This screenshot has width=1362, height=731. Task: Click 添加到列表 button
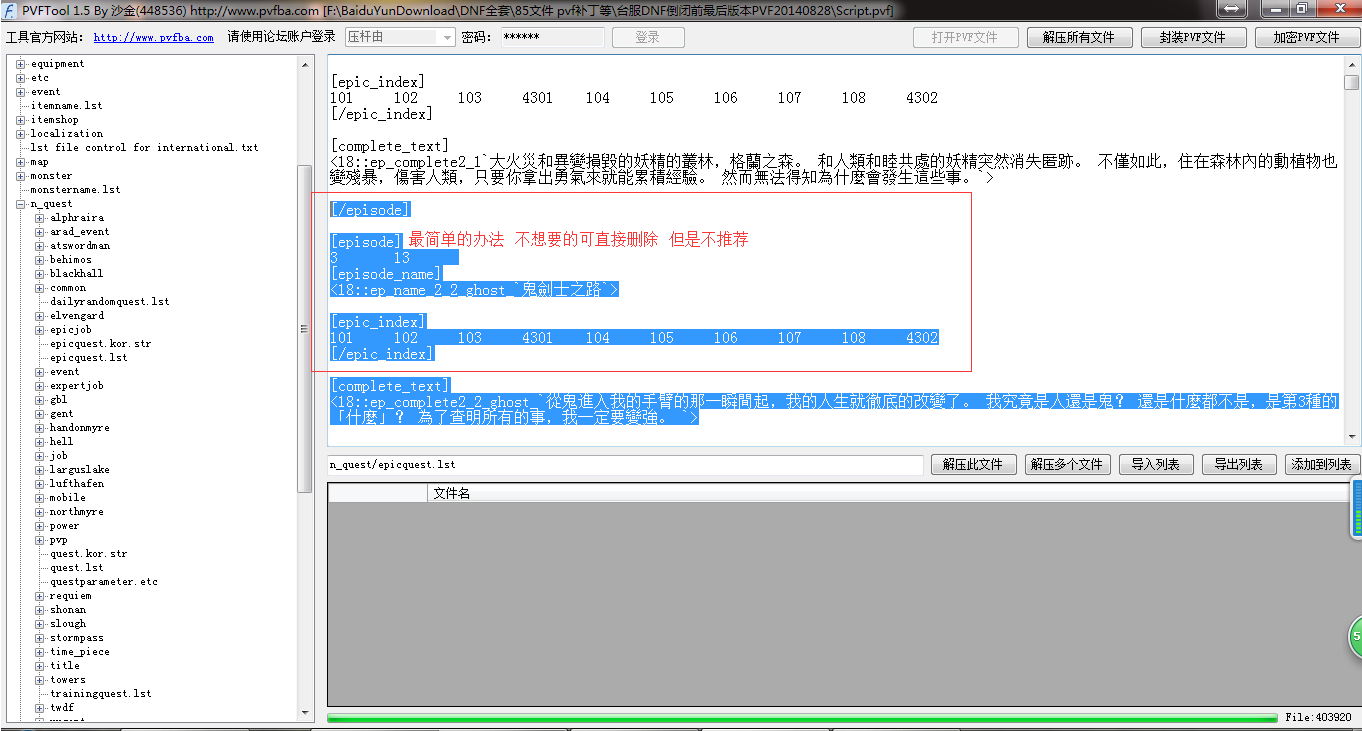(x=1321, y=464)
